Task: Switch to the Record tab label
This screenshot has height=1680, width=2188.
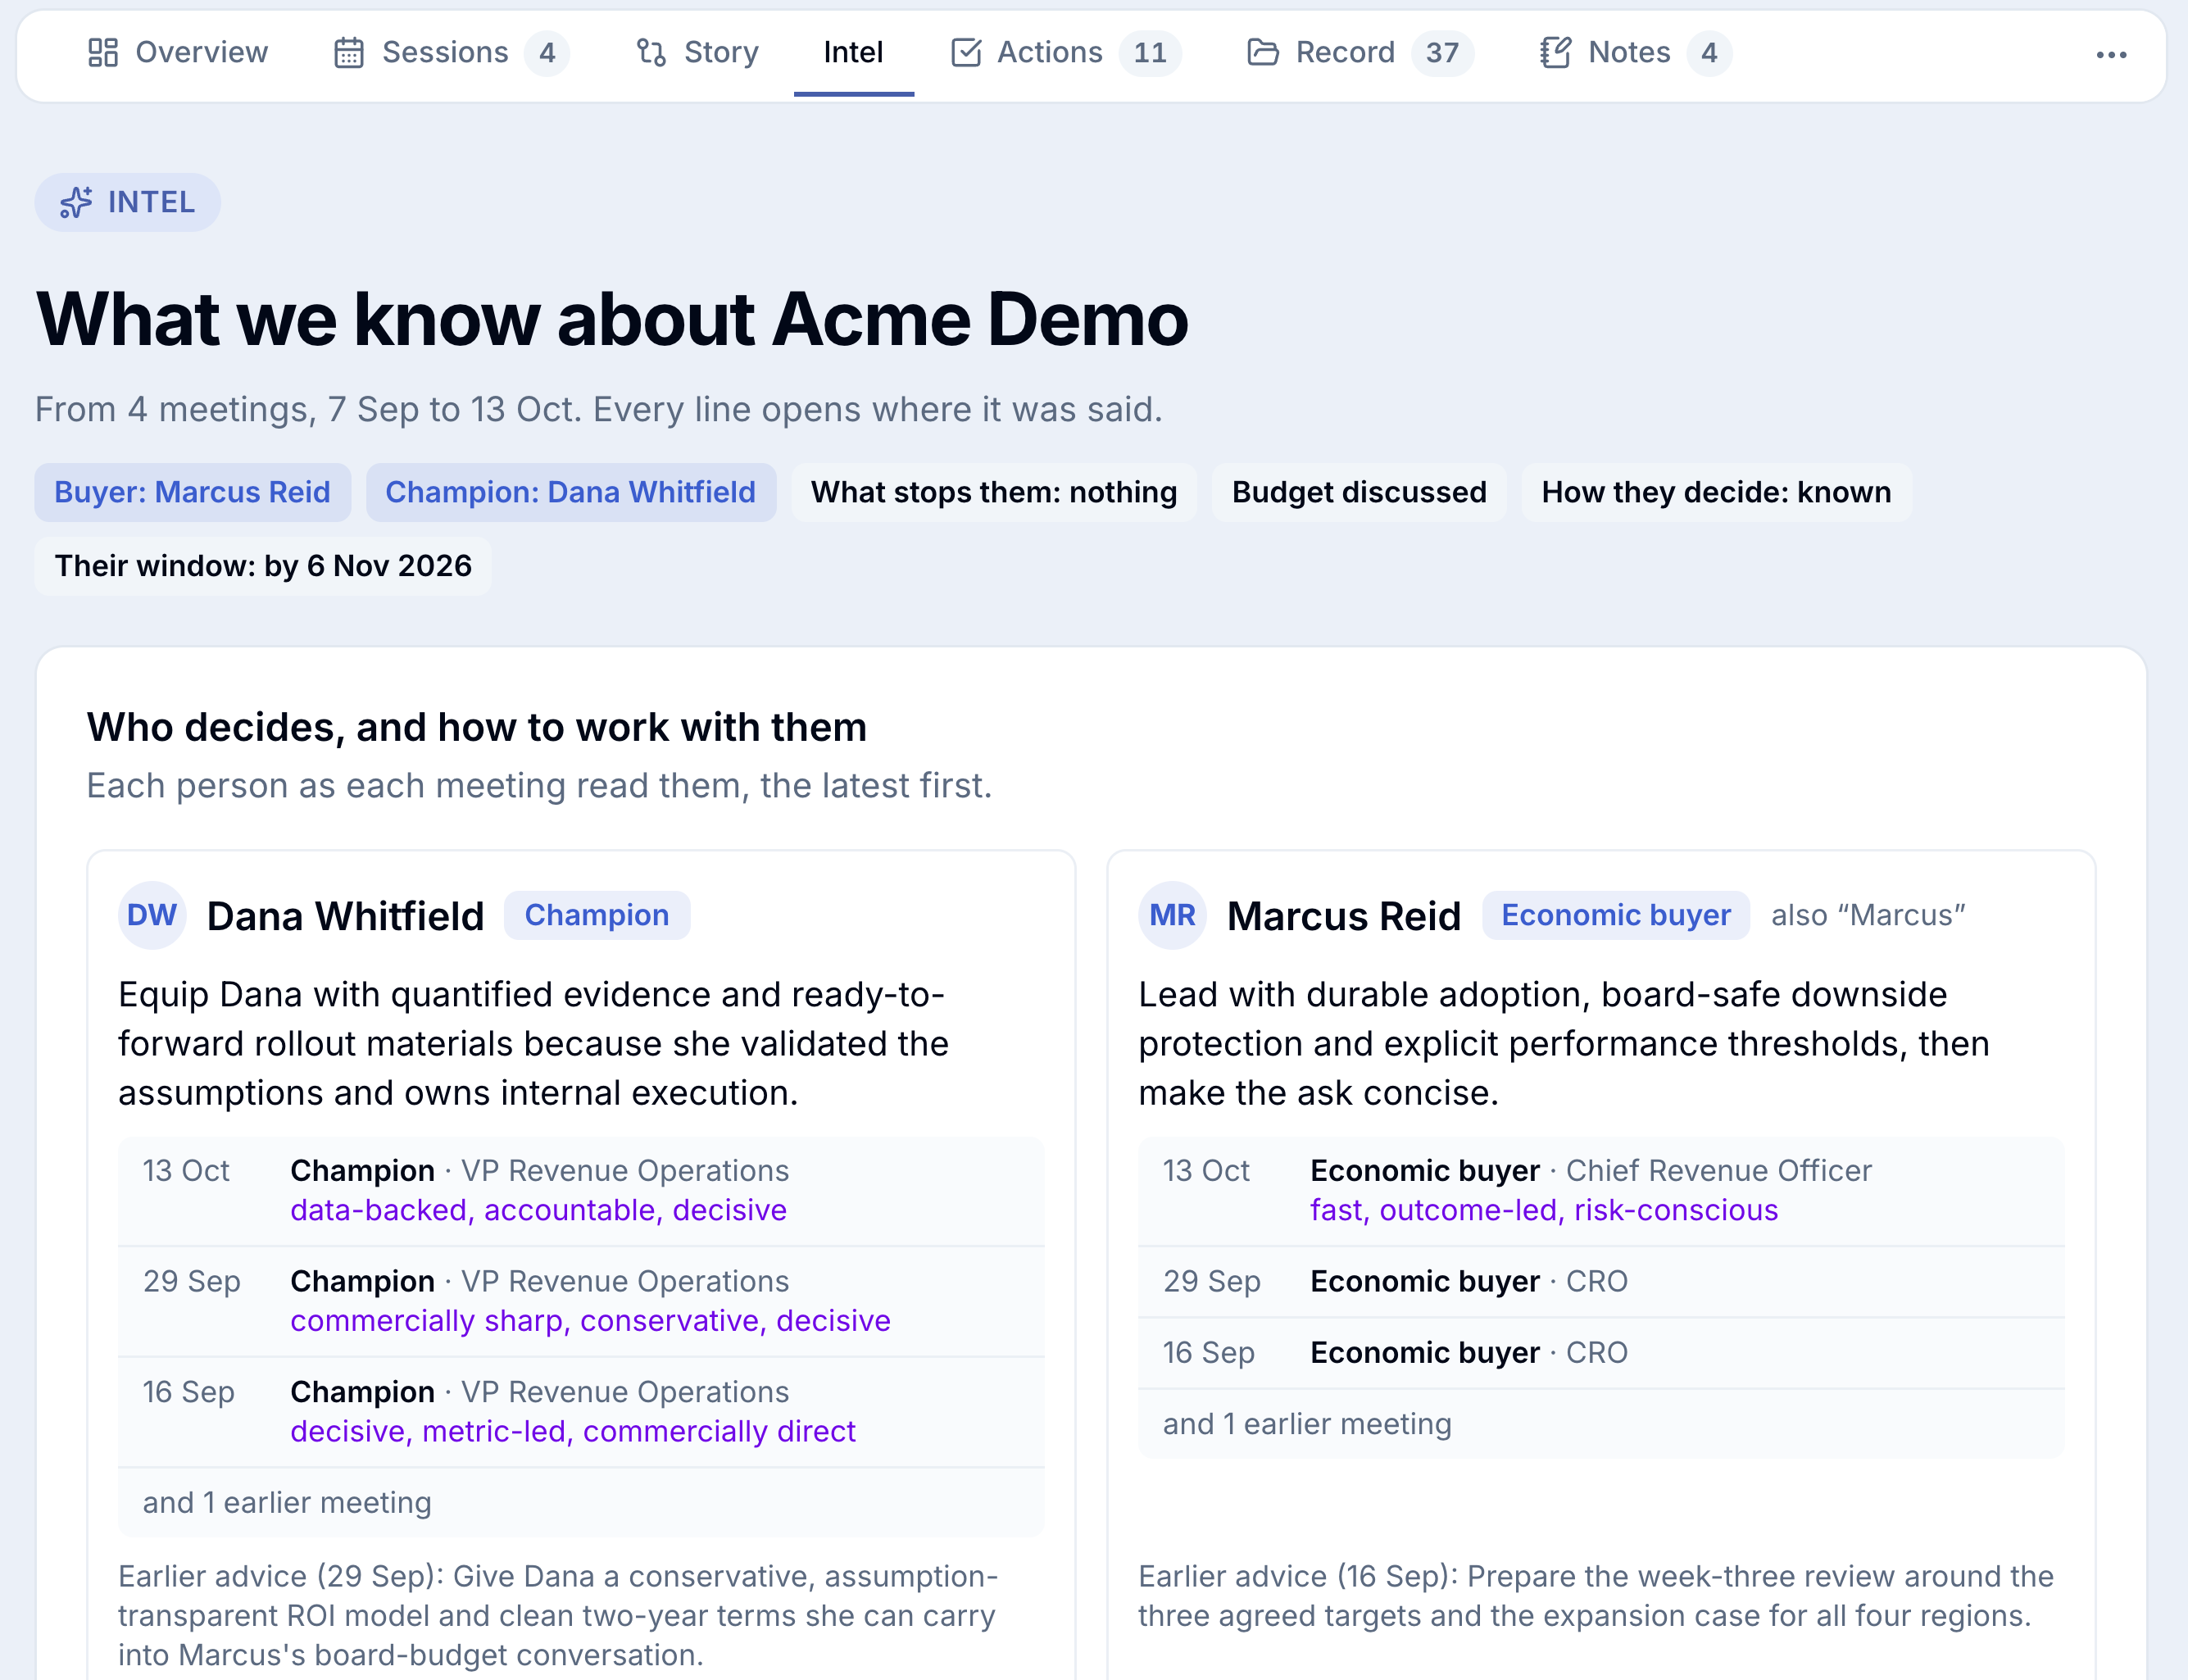Action: click(1345, 52)
